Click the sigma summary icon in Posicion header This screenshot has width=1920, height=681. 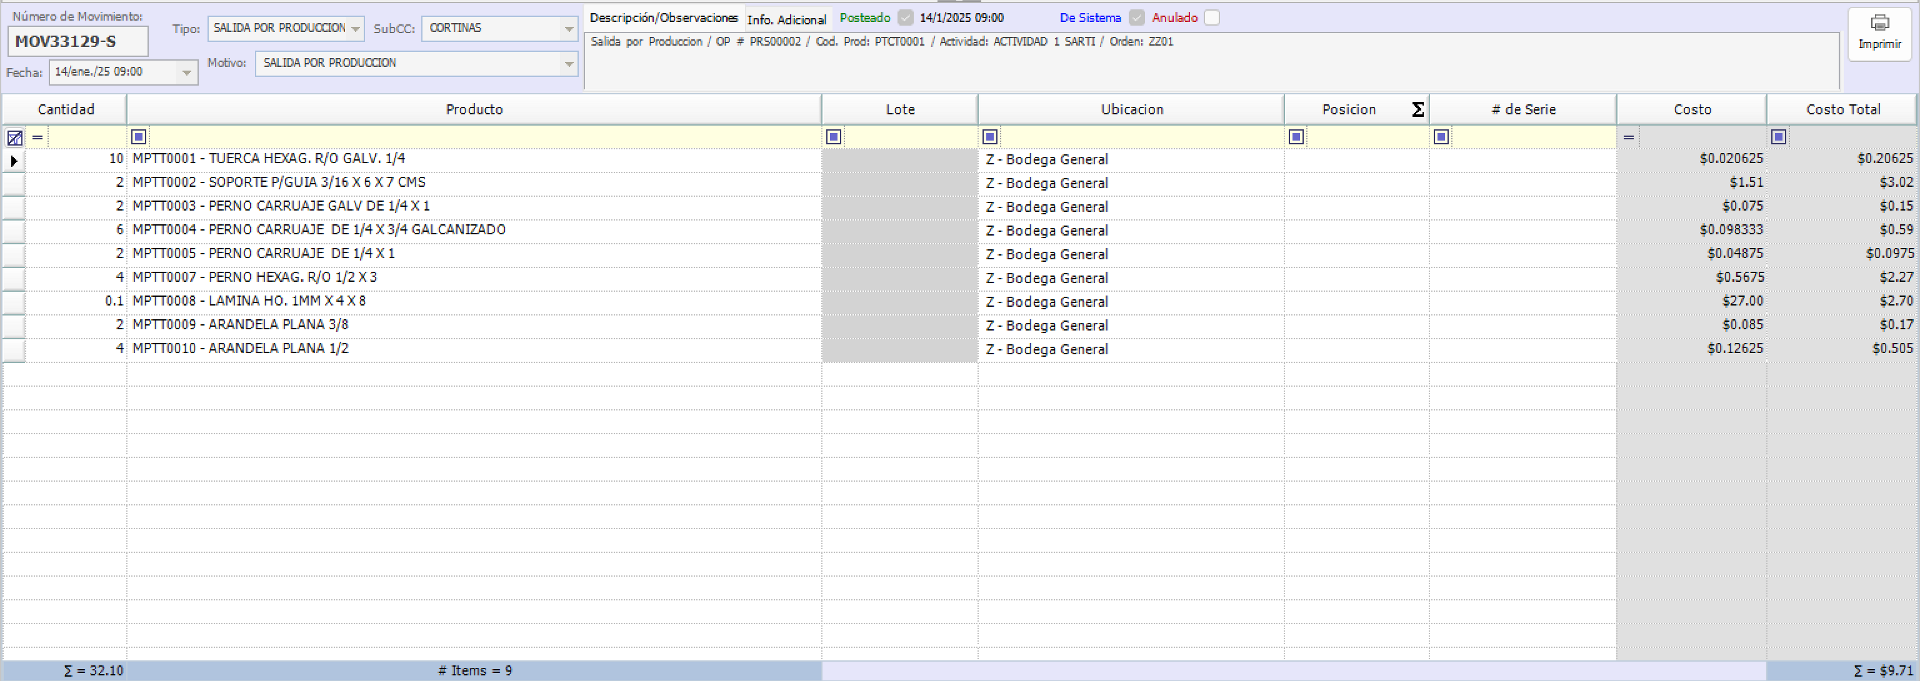click(x=1417, y=110)
